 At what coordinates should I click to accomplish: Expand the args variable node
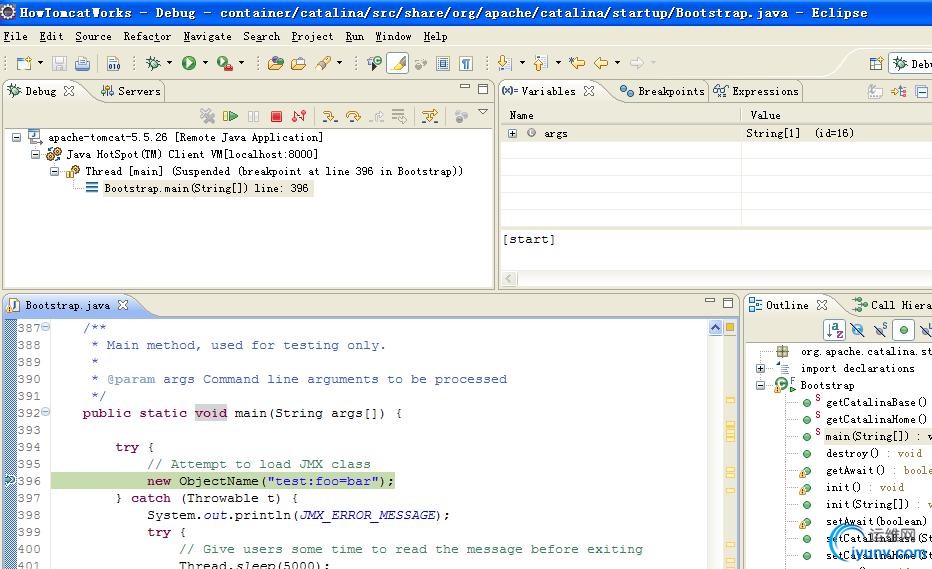(512, 133)
